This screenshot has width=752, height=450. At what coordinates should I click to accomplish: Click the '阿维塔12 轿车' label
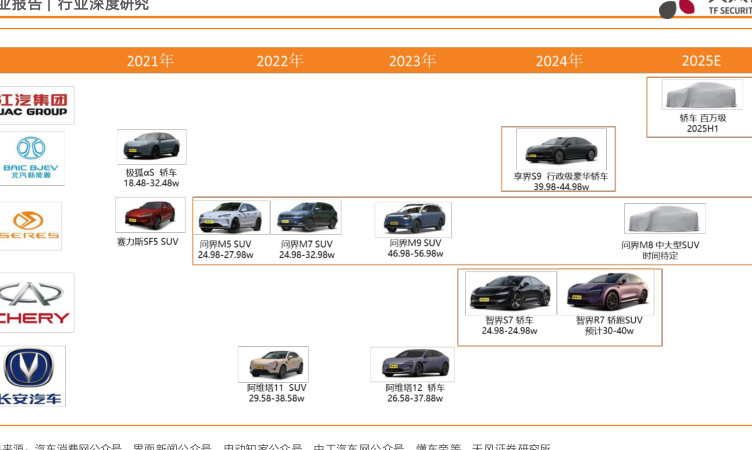tap(415, 388)
